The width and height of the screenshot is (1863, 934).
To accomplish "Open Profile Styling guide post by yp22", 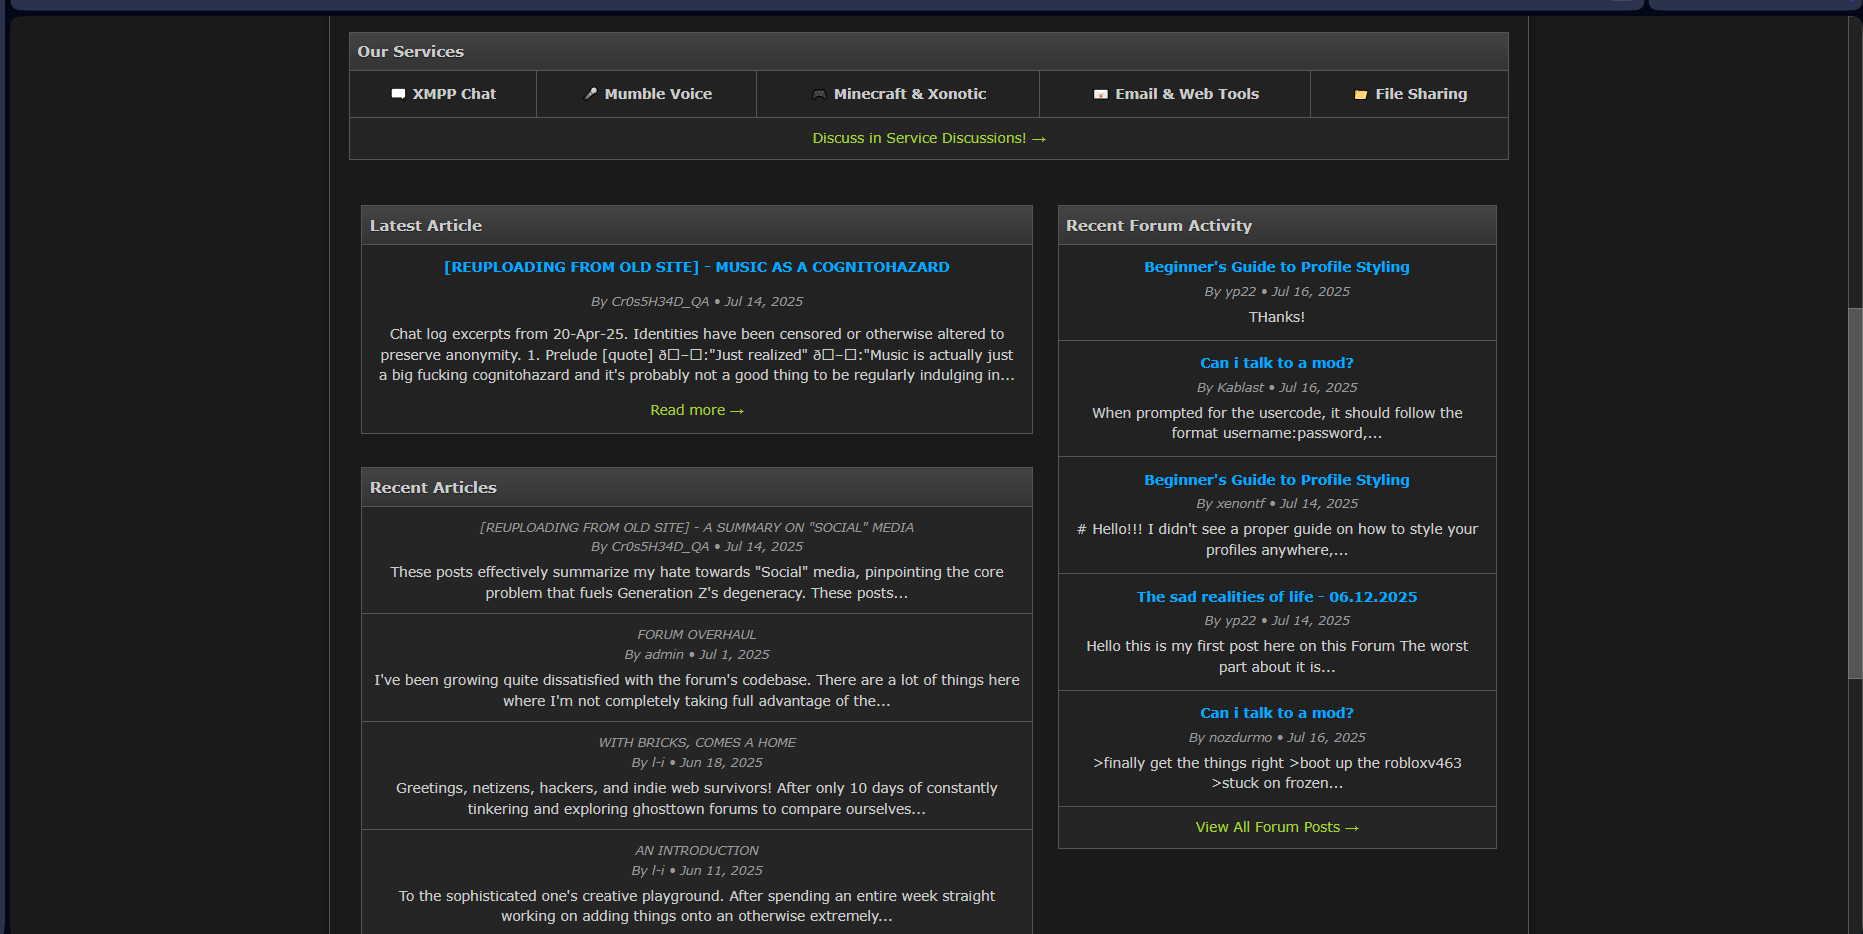I will tap(1276, 267).
